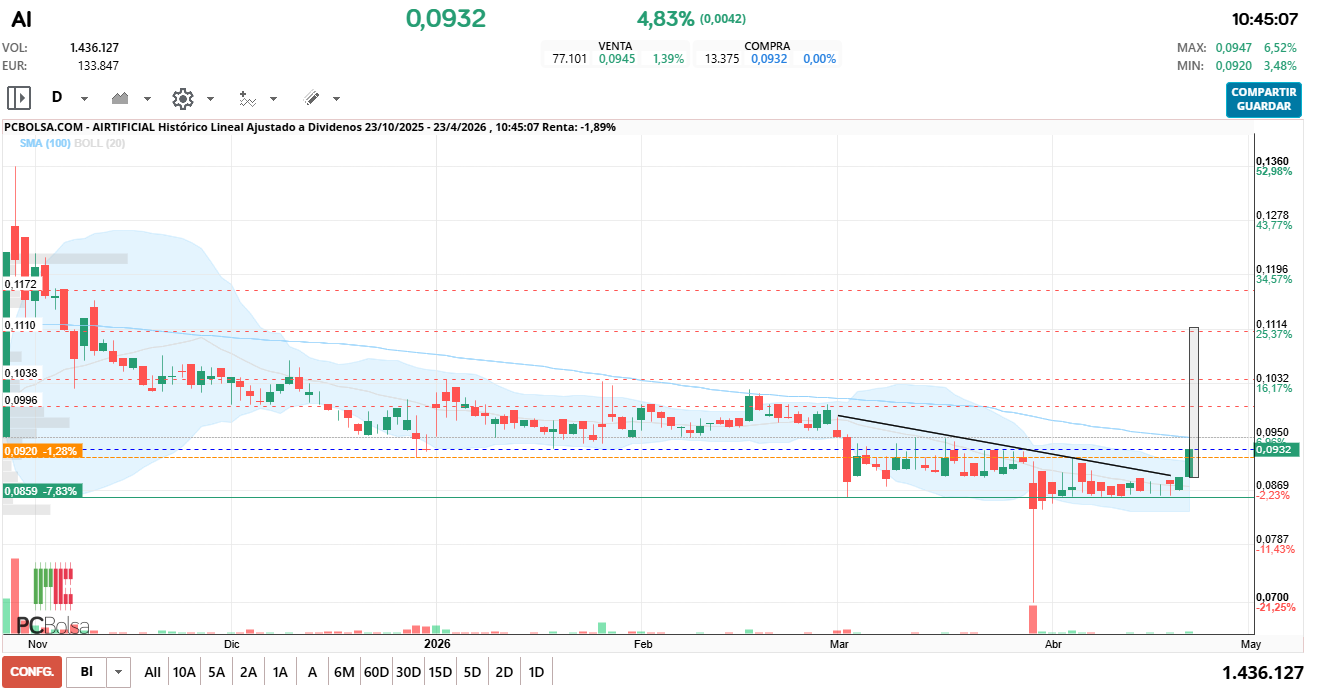The height and width of the screenshot is (693, 1317).
Task: Open the CONFG. button
Action: (32, 672)
